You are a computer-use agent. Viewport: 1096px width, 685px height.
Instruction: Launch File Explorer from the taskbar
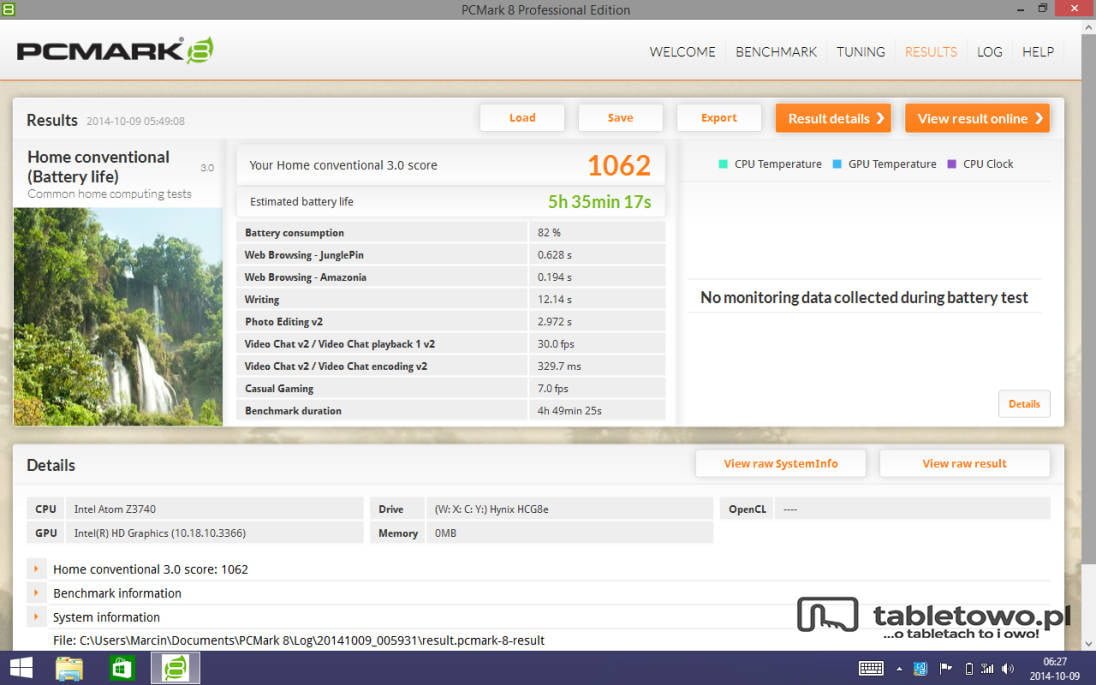[x=69, y=668]
